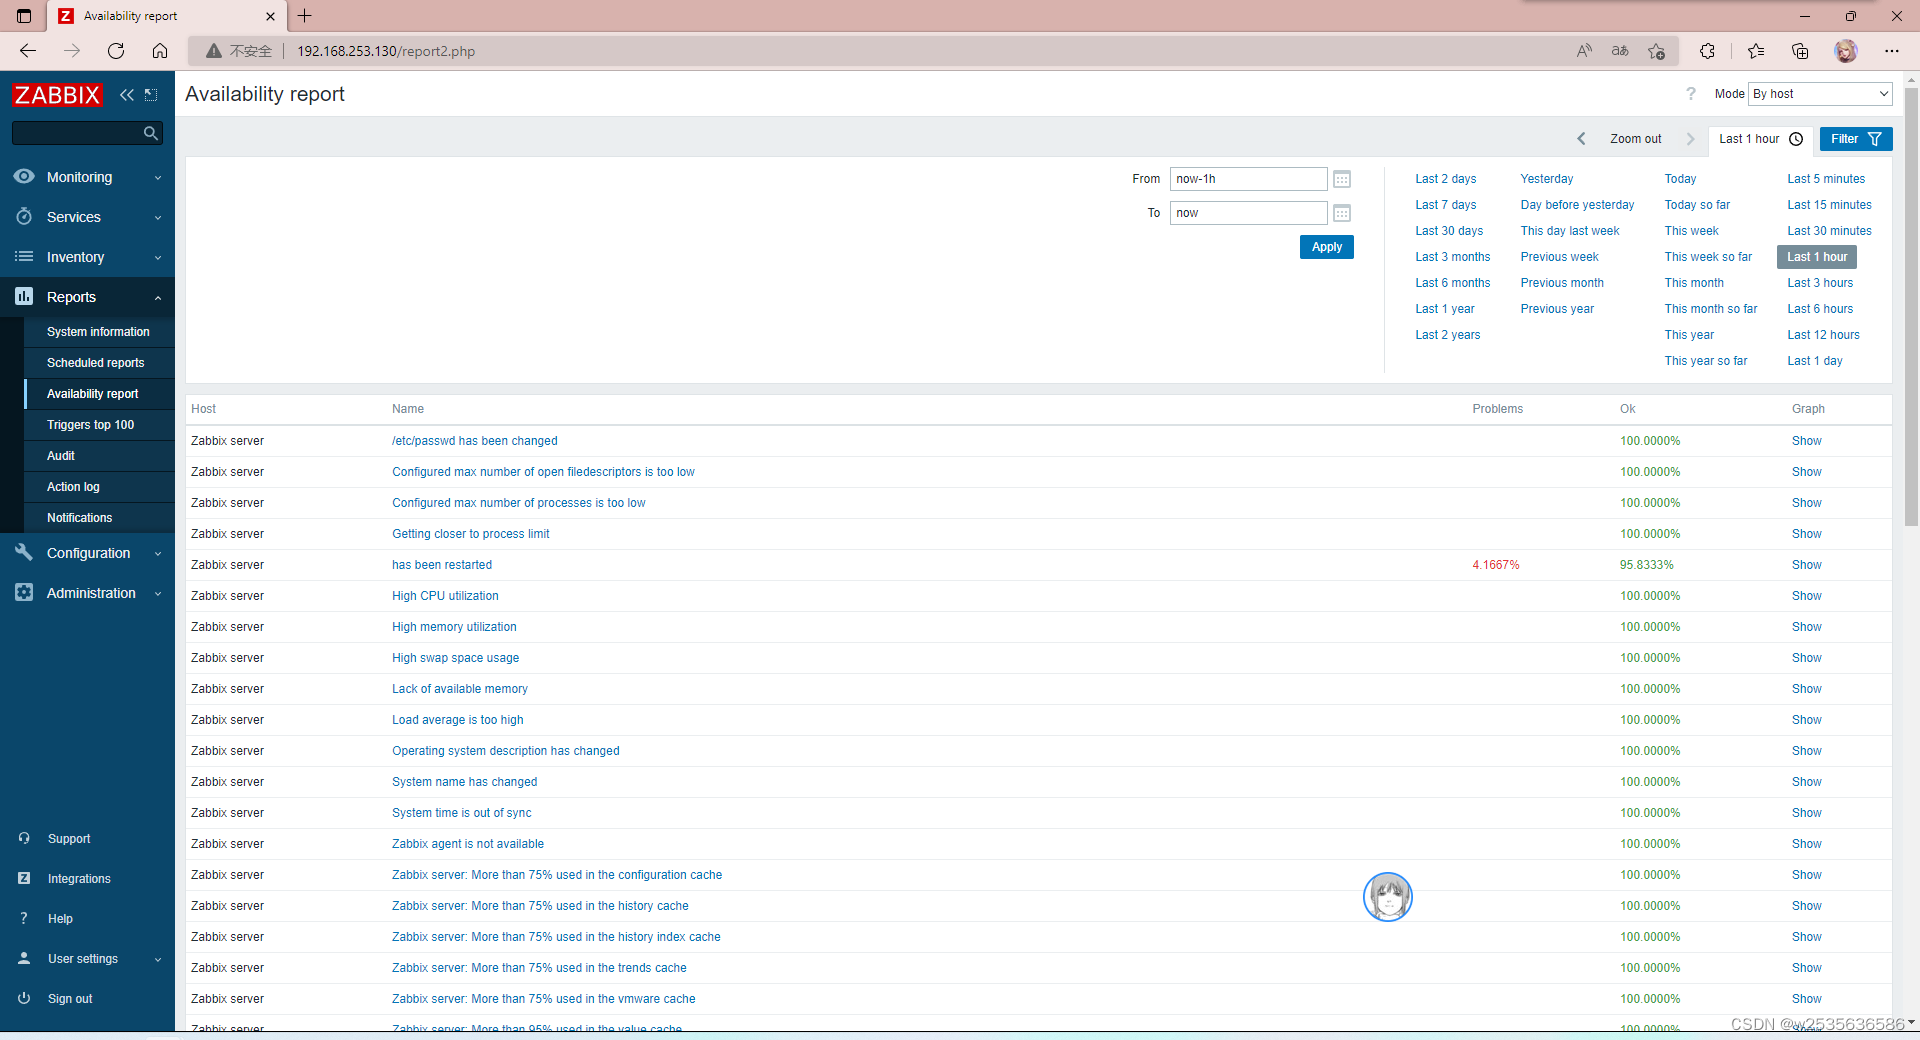Click the sidebar search input field
1920x1040 pixels.
point(76,133)
